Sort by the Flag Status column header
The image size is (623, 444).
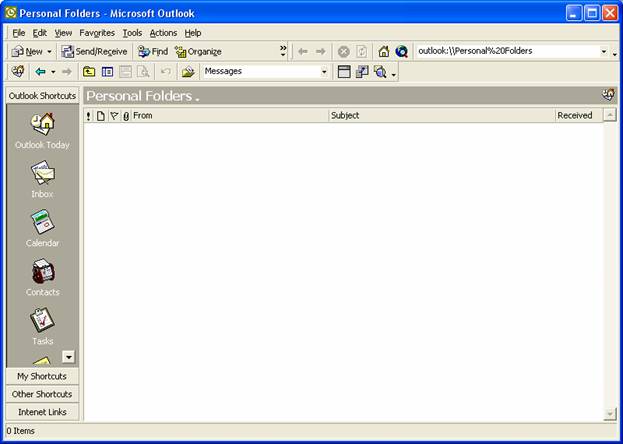pyautogui.click(x=114, y=116)
